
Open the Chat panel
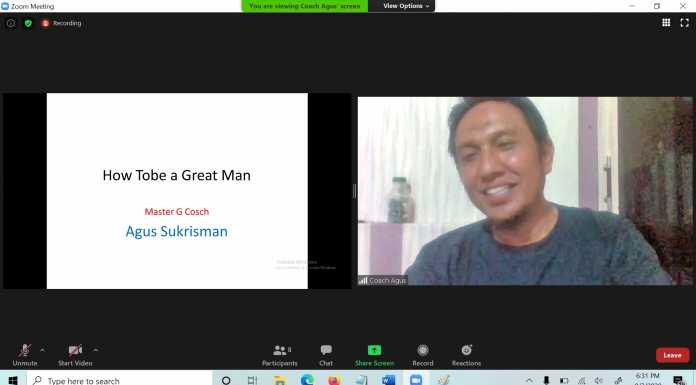click(x=326, y=355)
